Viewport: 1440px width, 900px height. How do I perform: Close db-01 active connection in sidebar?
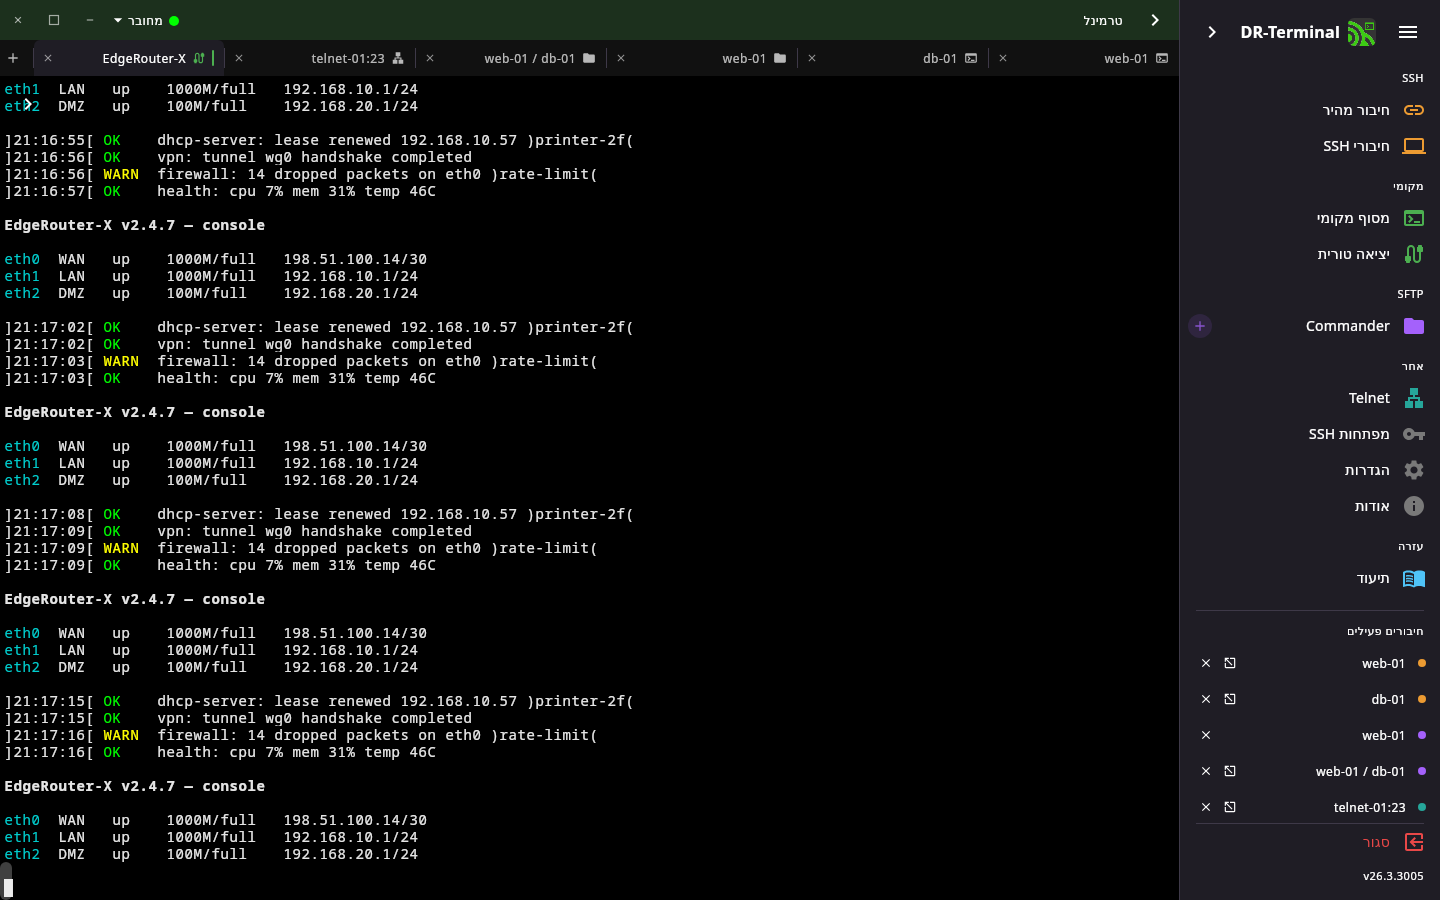click(1206, 699)
